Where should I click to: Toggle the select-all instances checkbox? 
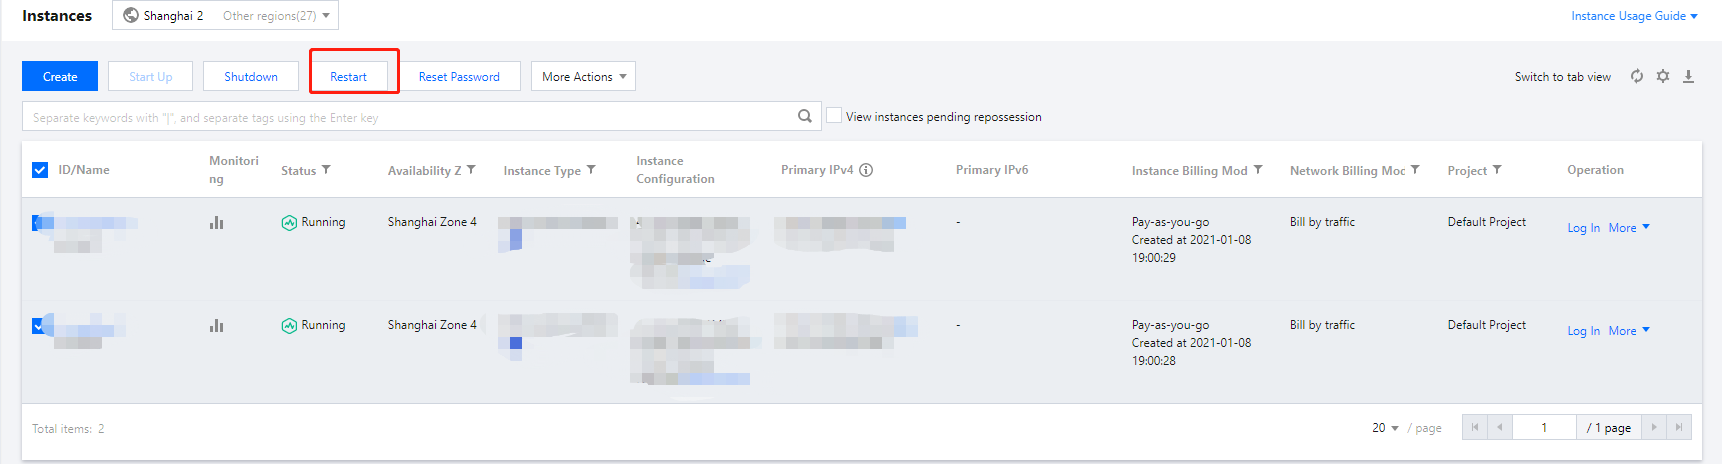click(x=40, y=170)
